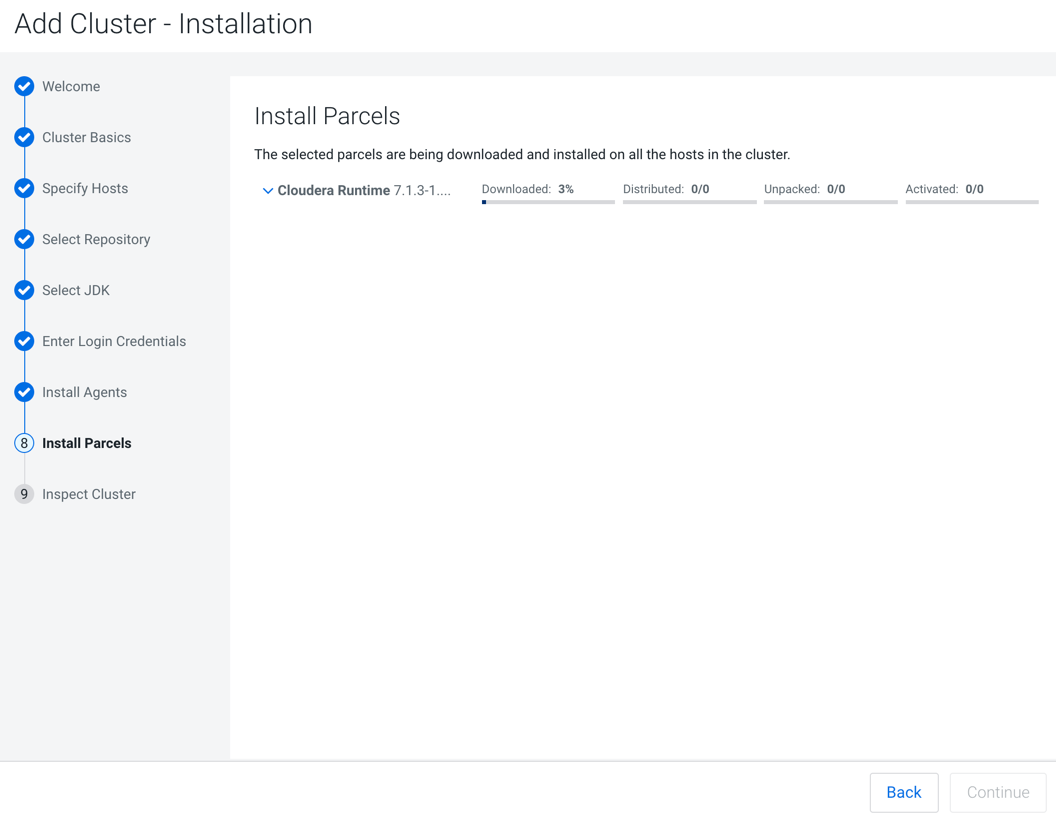
Task: Select the Install Parcels step label
Action: coord(87,443)
